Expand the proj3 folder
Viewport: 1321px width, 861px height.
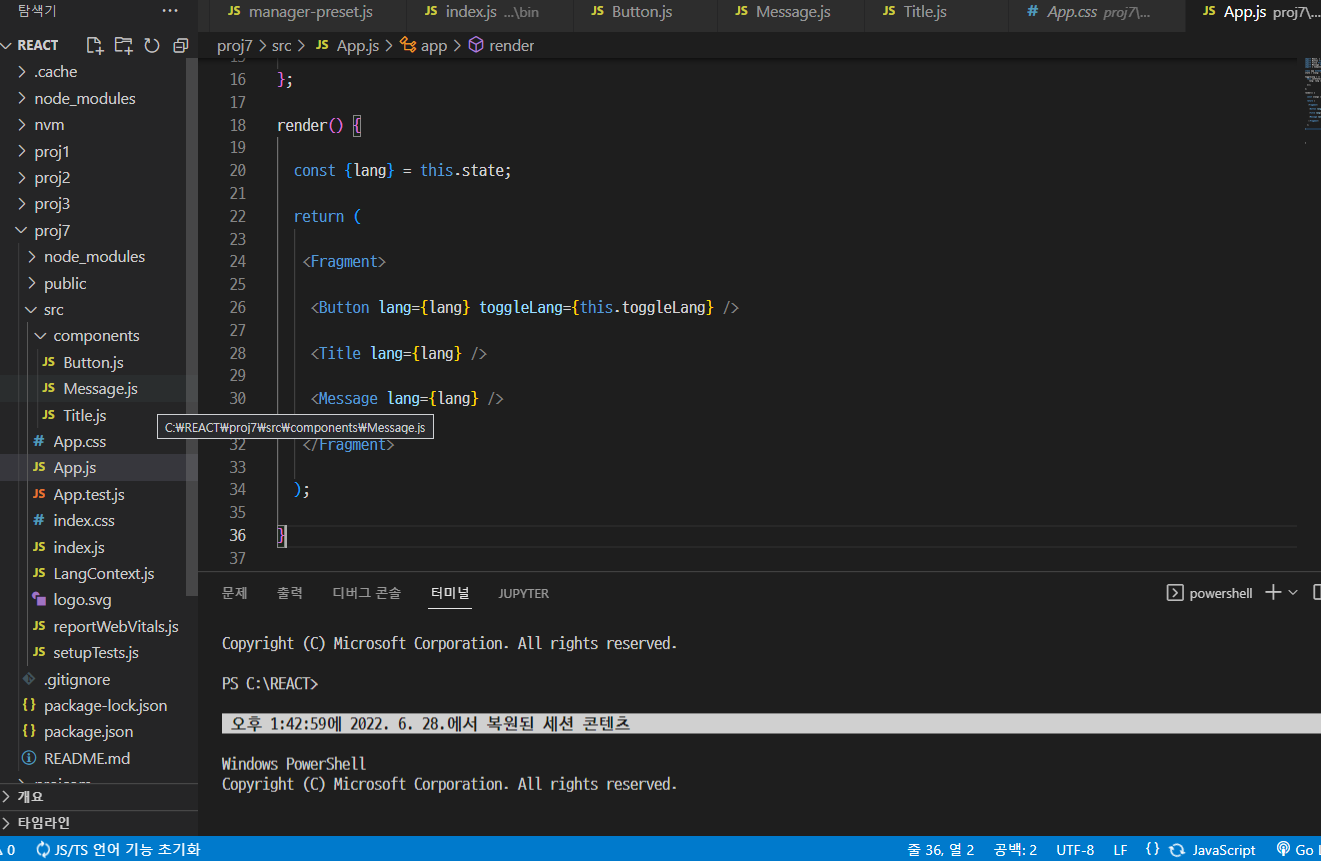pyautogui.click(x=52, y=203)
